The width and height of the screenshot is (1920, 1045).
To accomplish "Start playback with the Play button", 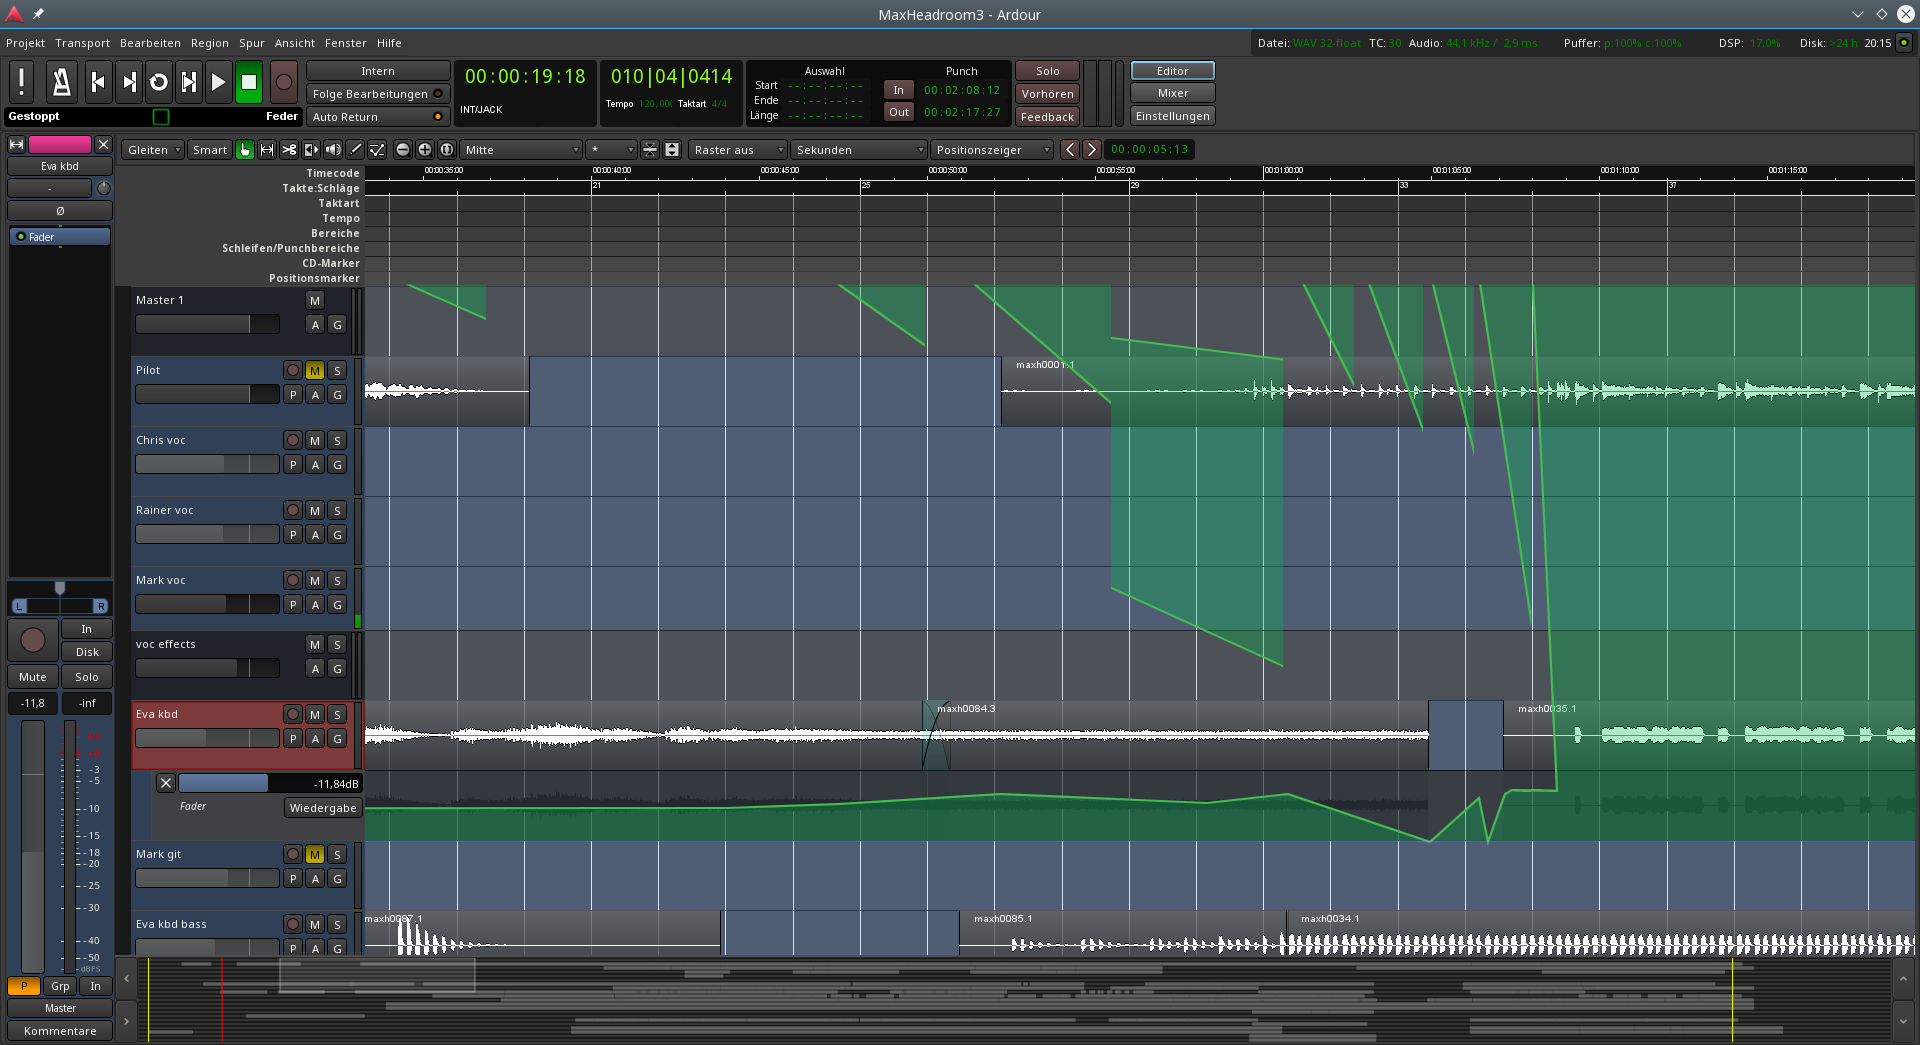I will coord(218,83).
